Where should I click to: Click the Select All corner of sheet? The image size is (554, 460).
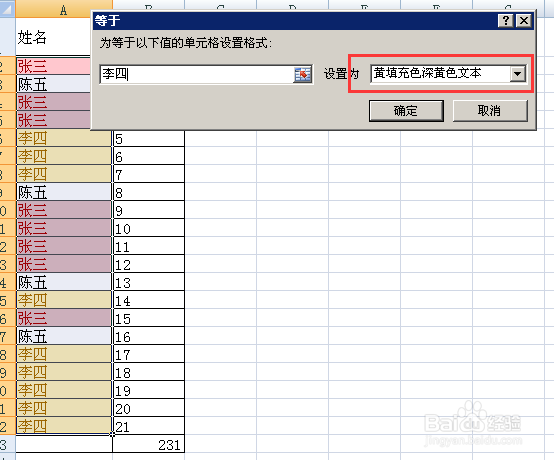pos(7,9)
